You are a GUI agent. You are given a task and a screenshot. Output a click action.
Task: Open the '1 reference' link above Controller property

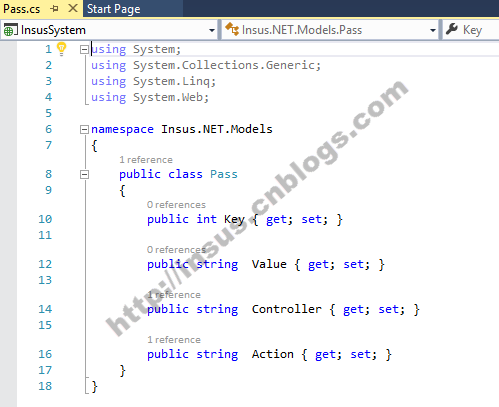pyautogui.click(x=174, y=295)
